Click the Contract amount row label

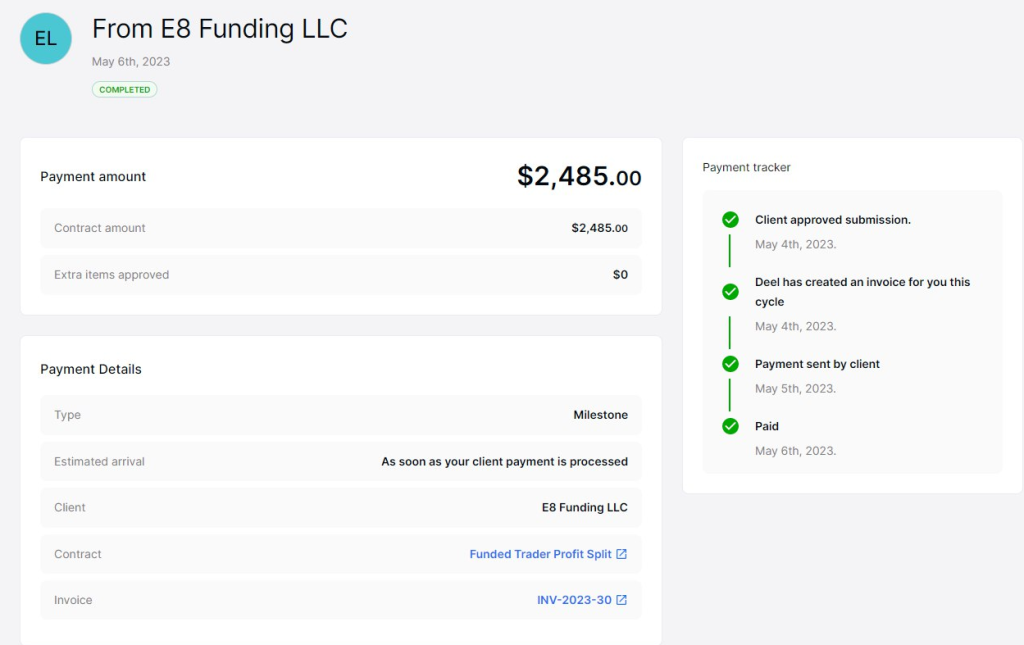tap(100, 228)
